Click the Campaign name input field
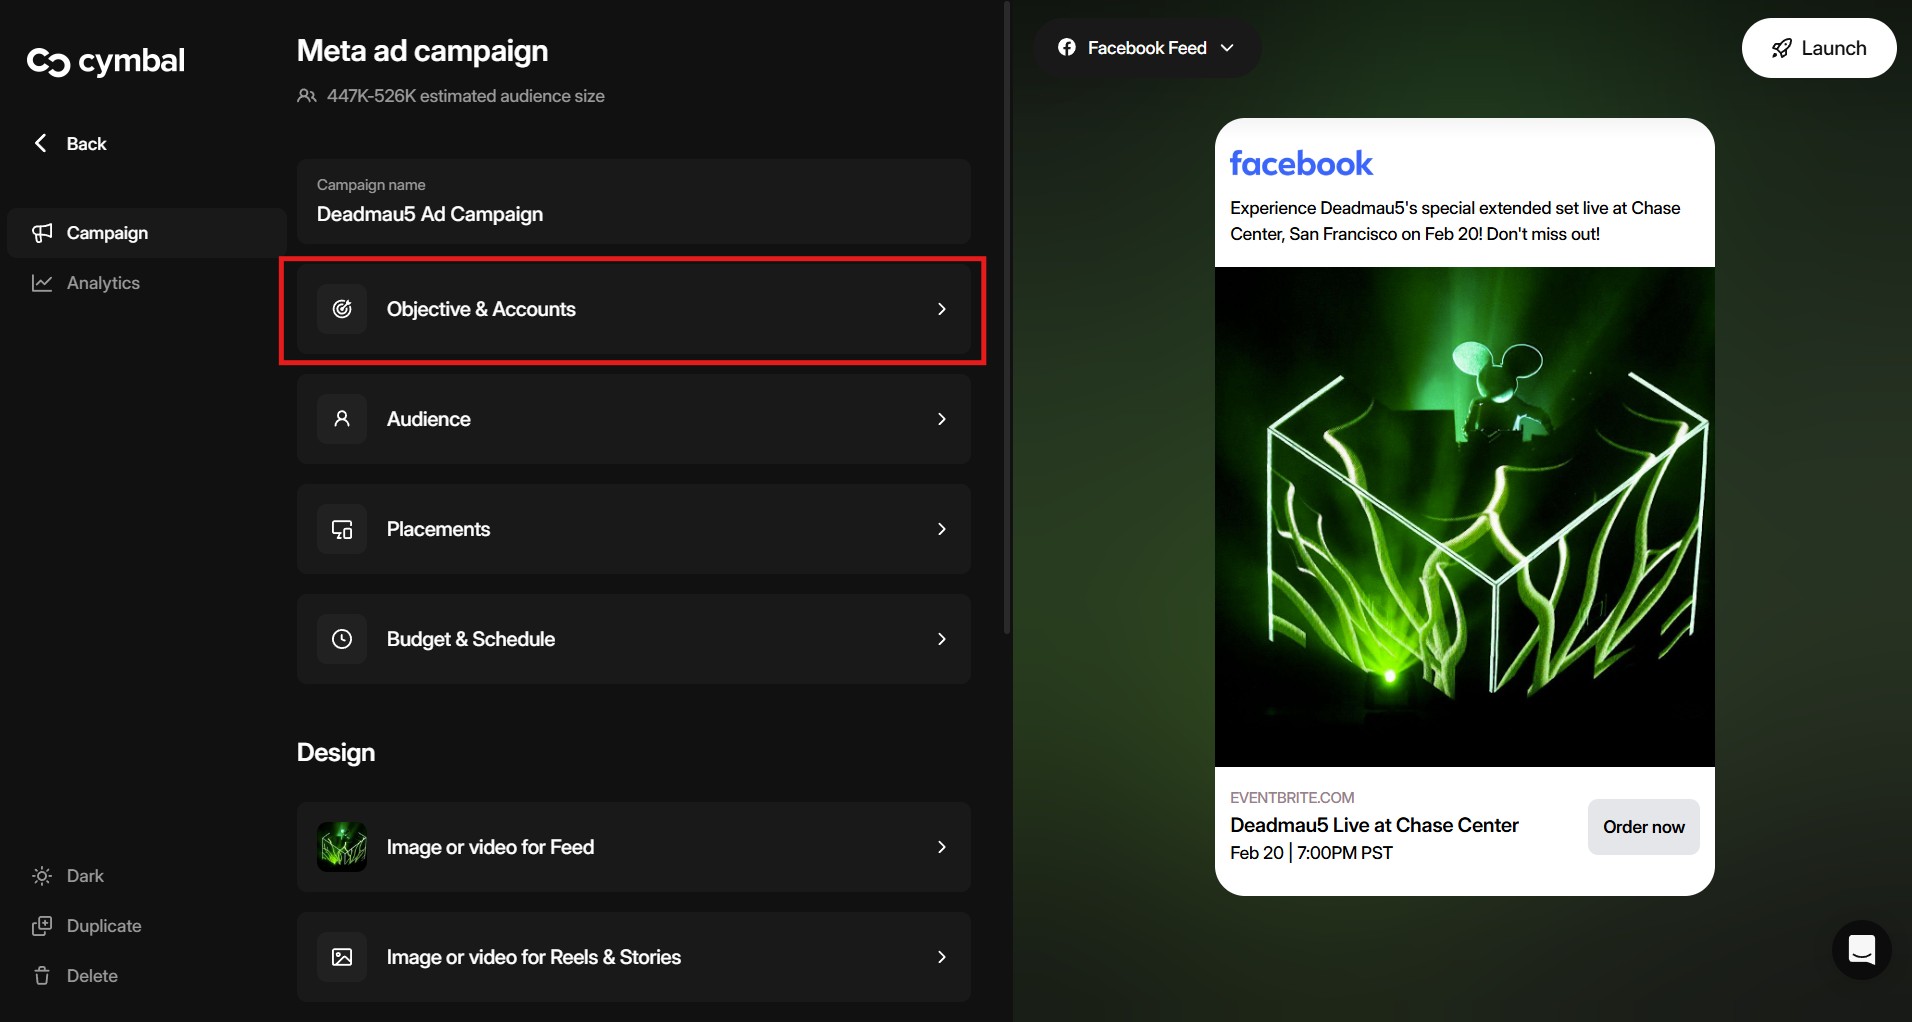 [633, 214]
